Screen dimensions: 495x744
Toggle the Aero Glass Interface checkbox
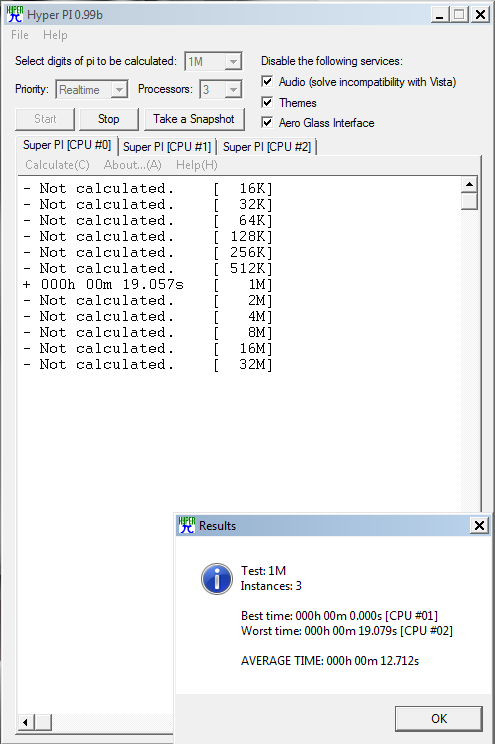[267, 122]
